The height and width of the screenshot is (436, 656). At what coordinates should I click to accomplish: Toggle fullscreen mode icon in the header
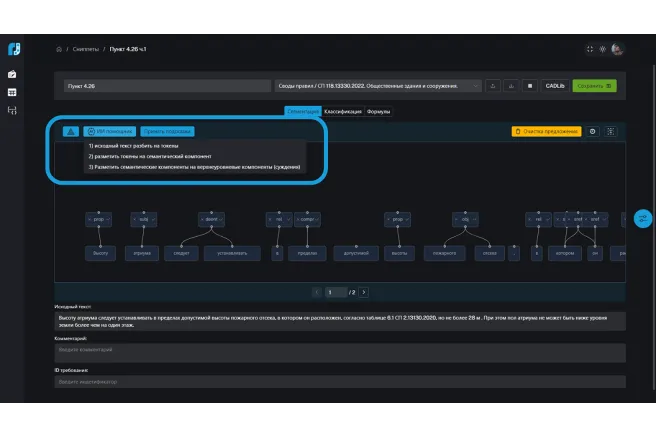(590, 49)
